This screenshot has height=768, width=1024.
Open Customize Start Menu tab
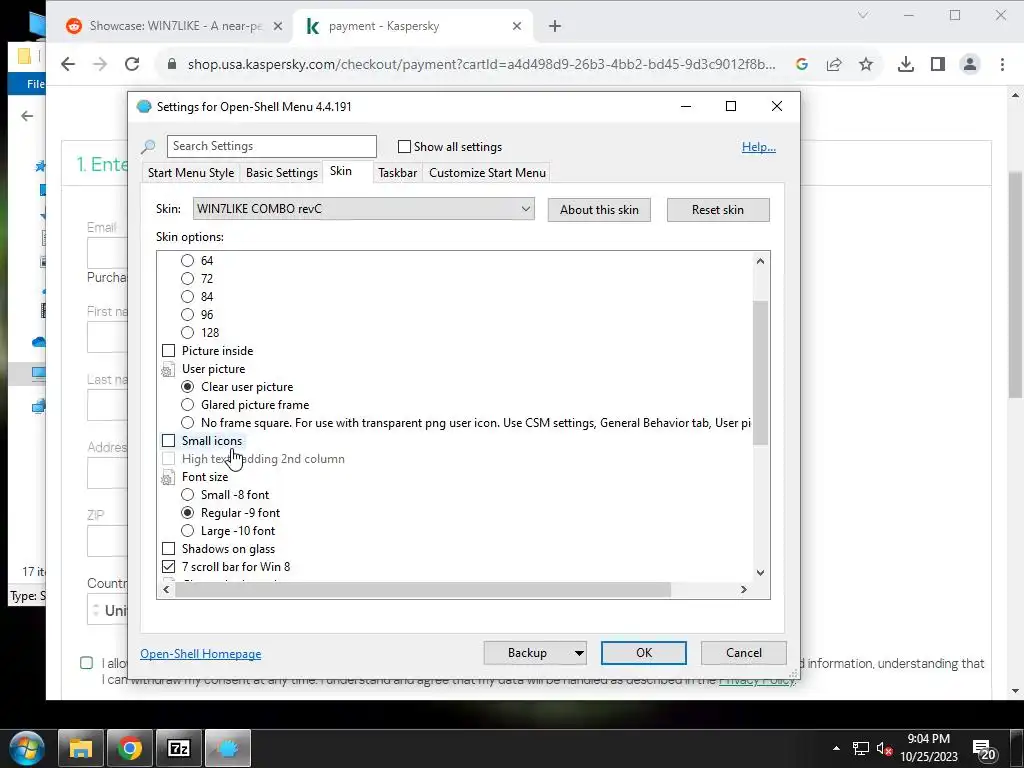point(487,173)
